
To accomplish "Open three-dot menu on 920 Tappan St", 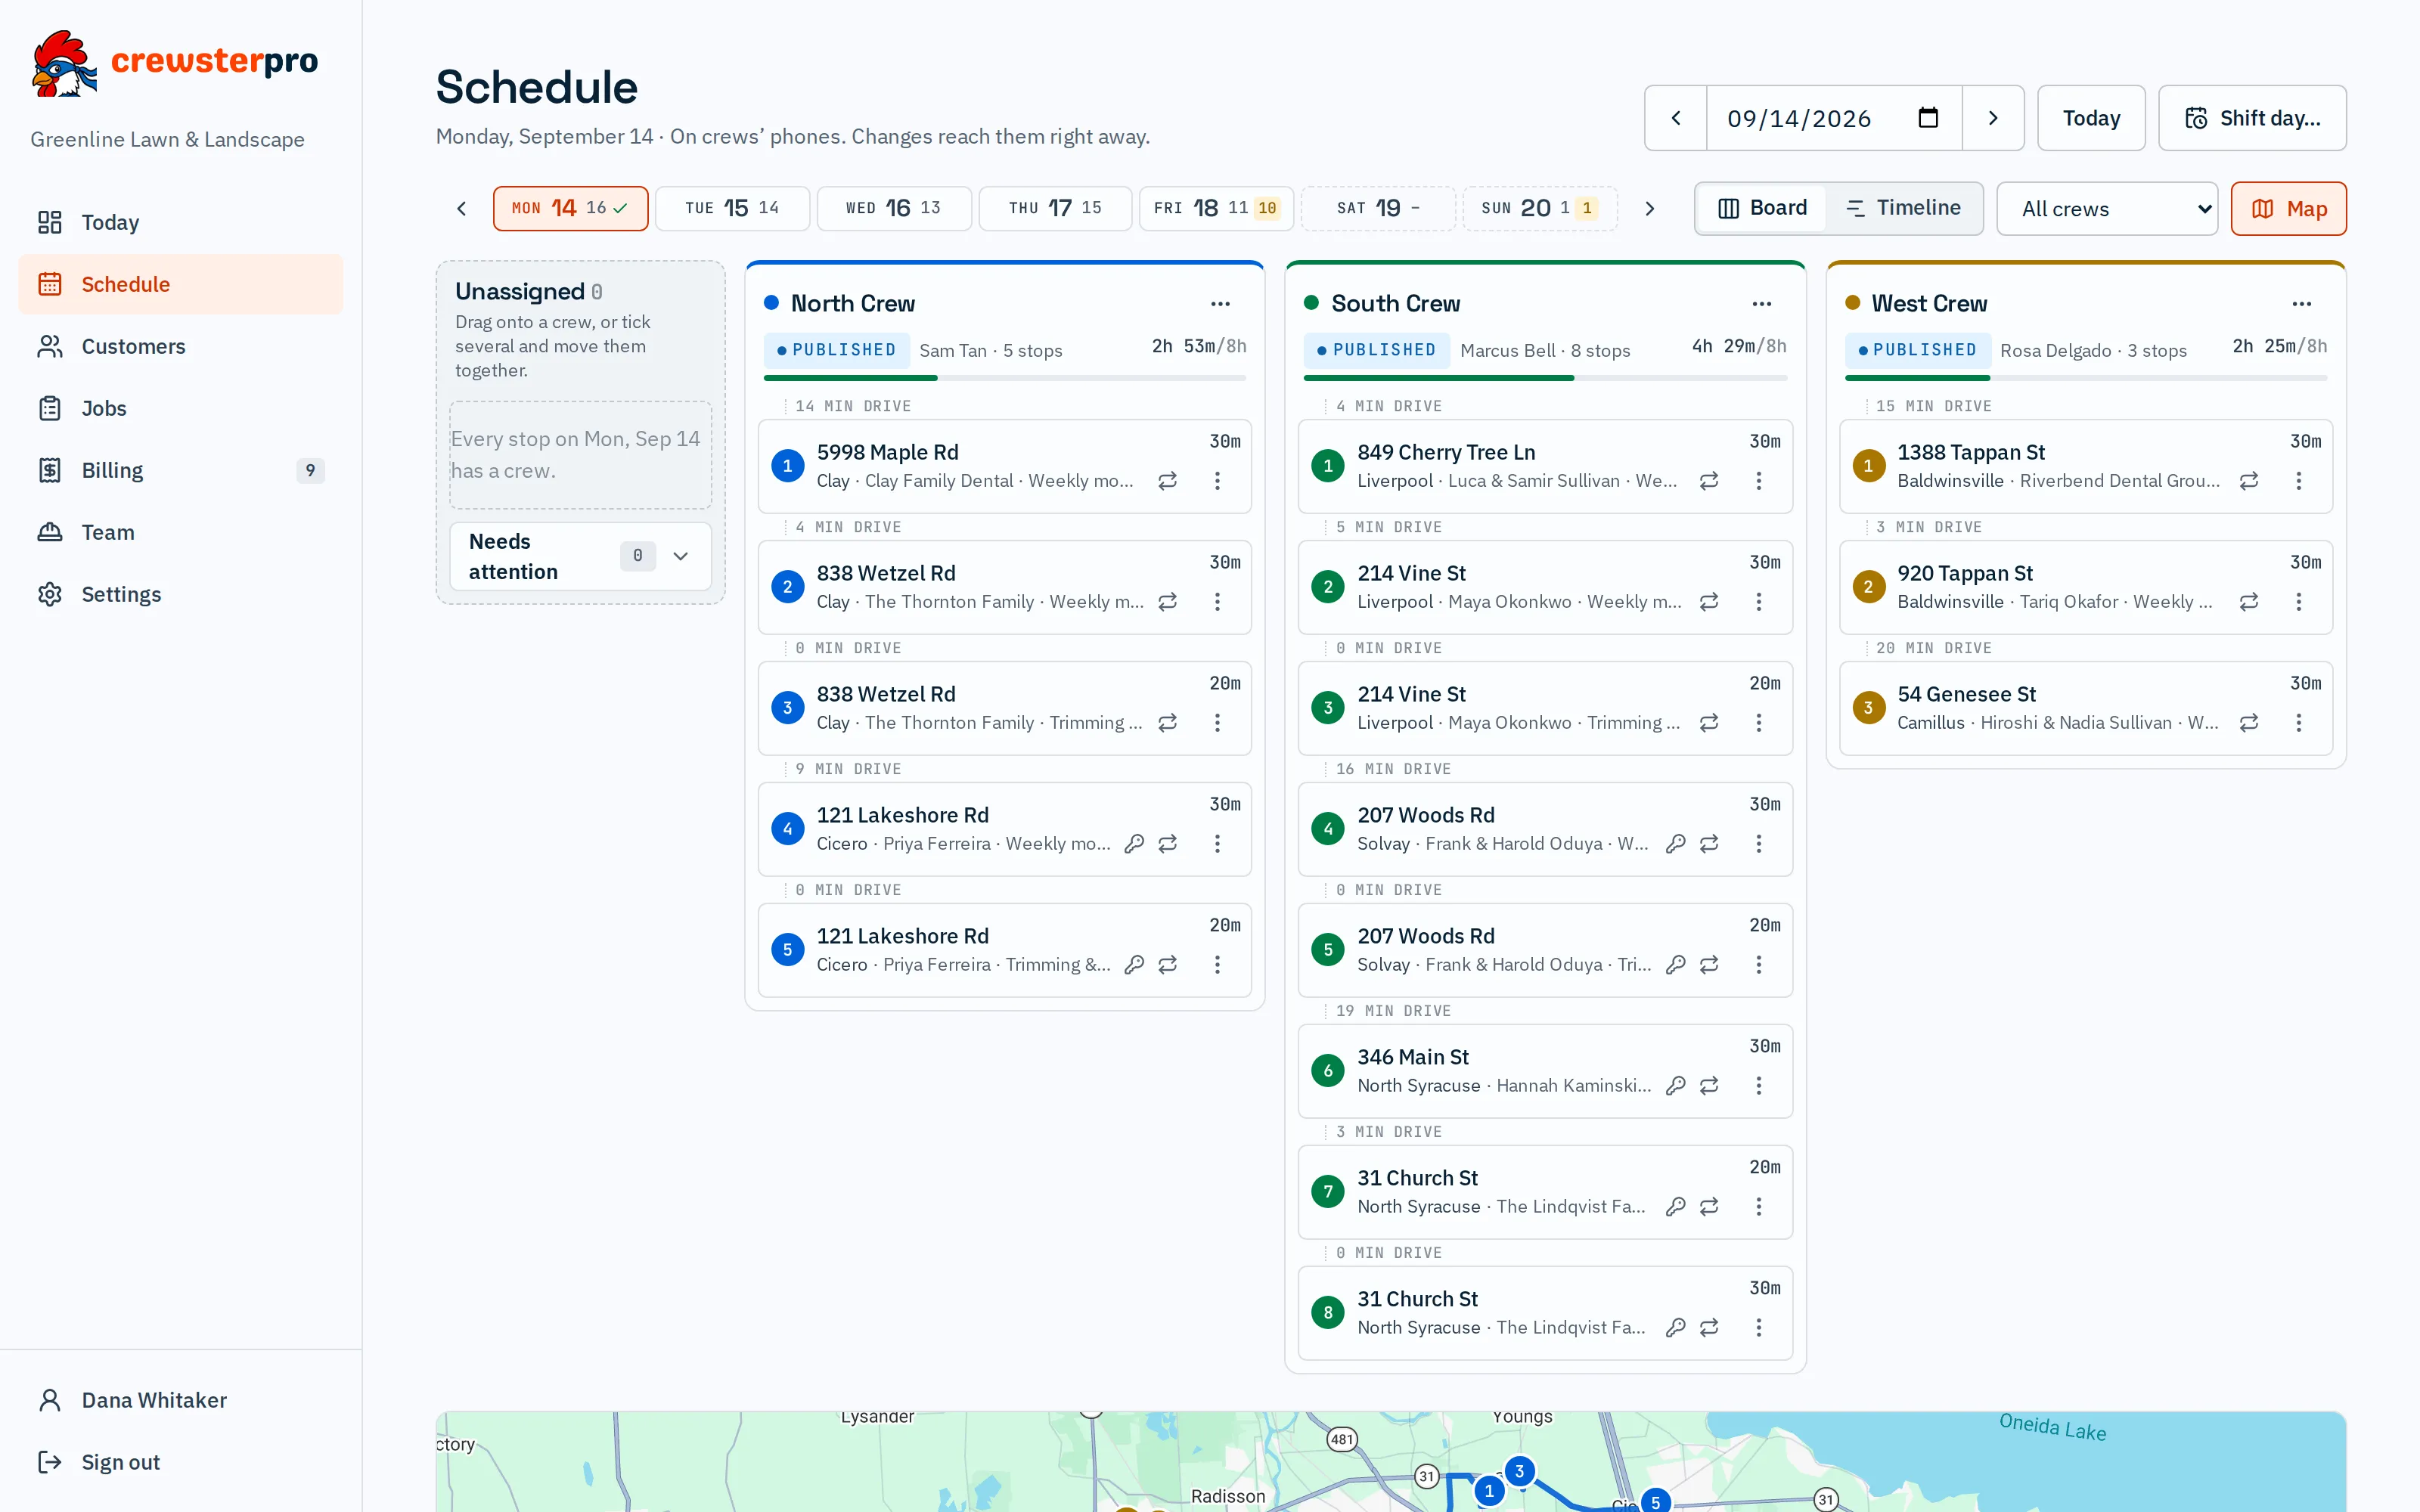I will pos(2299,602).
